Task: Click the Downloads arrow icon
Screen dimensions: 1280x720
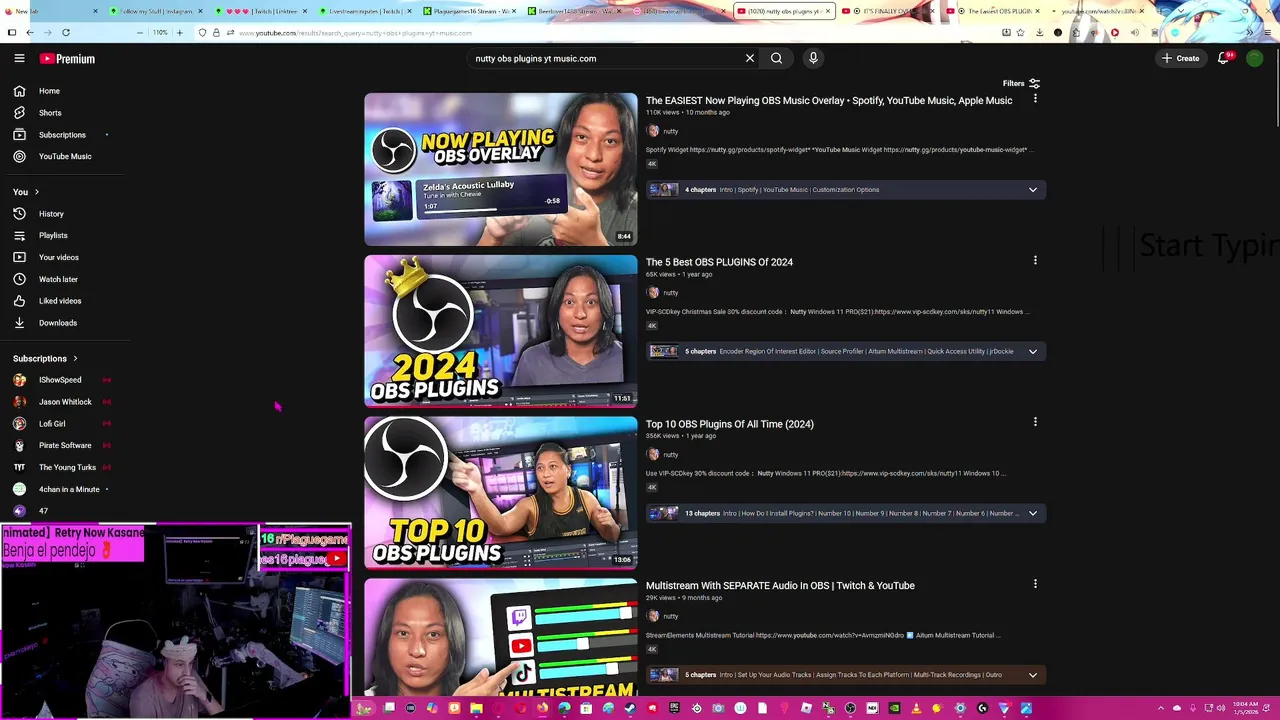Action: point(19,323)
